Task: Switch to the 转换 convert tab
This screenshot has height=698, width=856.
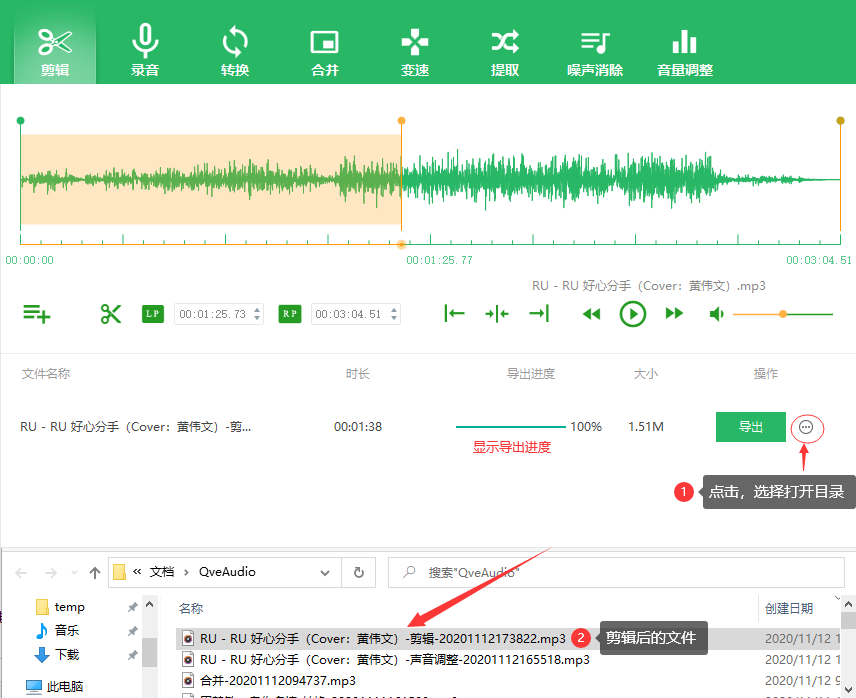Action: point(235,51)
